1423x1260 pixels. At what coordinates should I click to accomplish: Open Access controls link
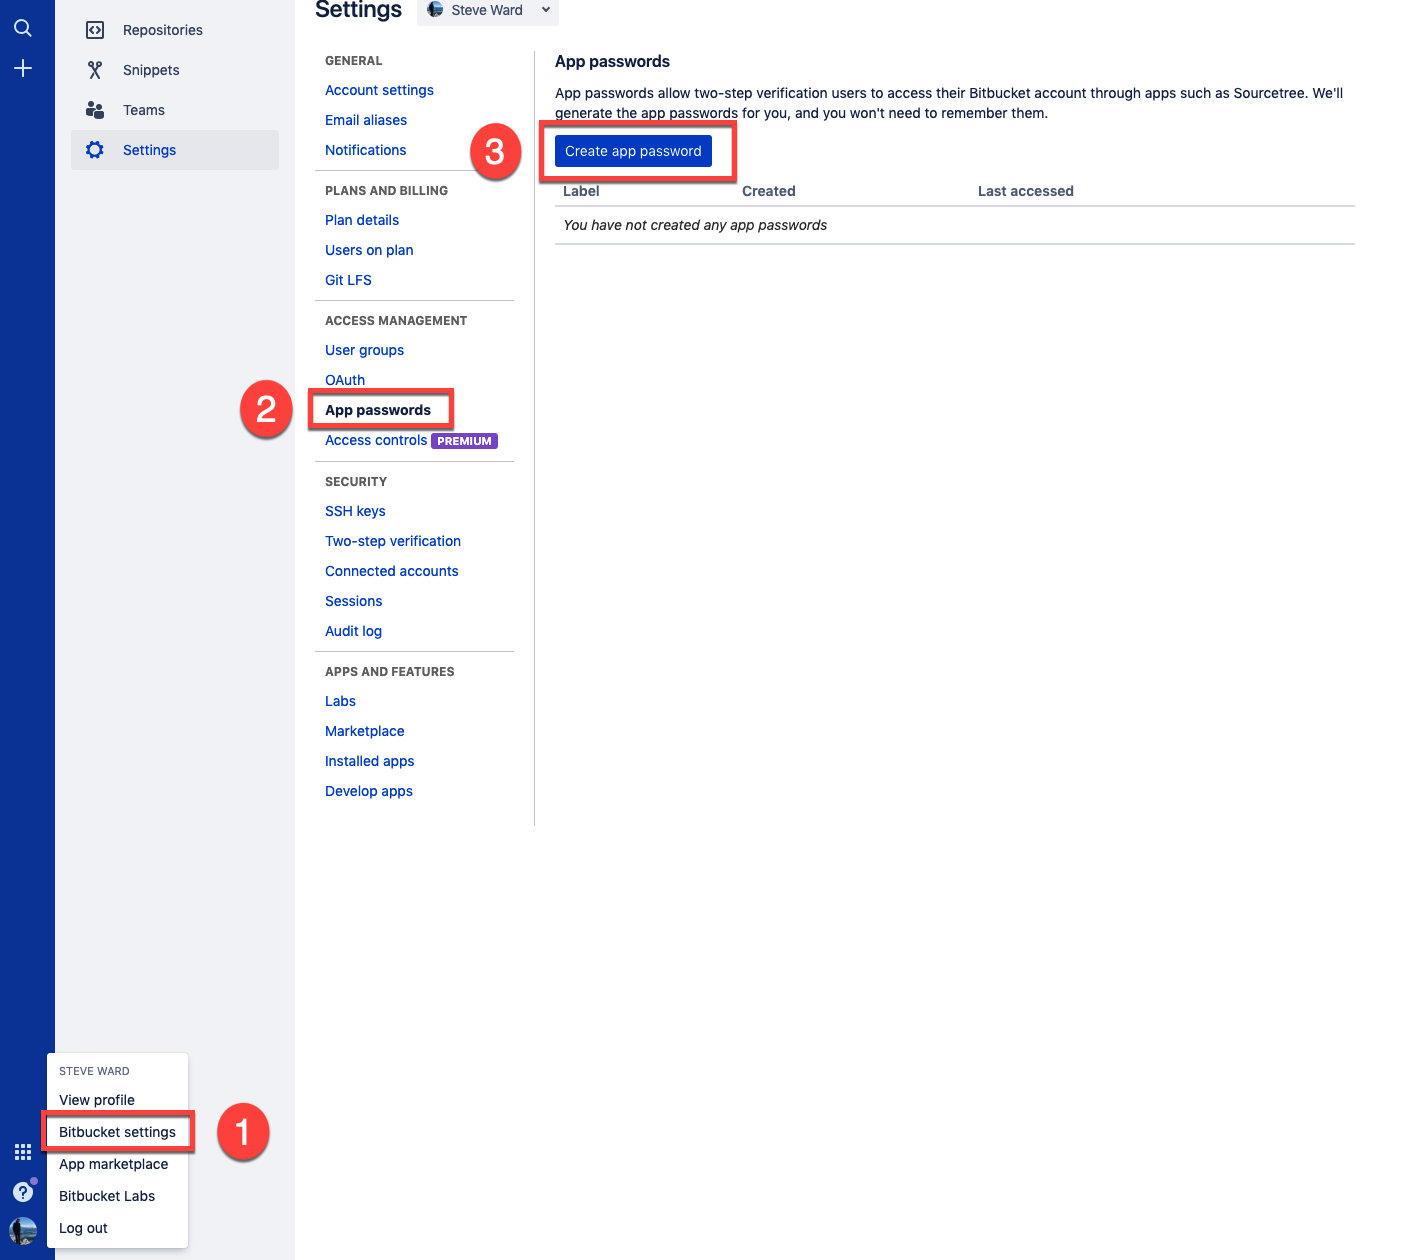(x=376, y=440)
